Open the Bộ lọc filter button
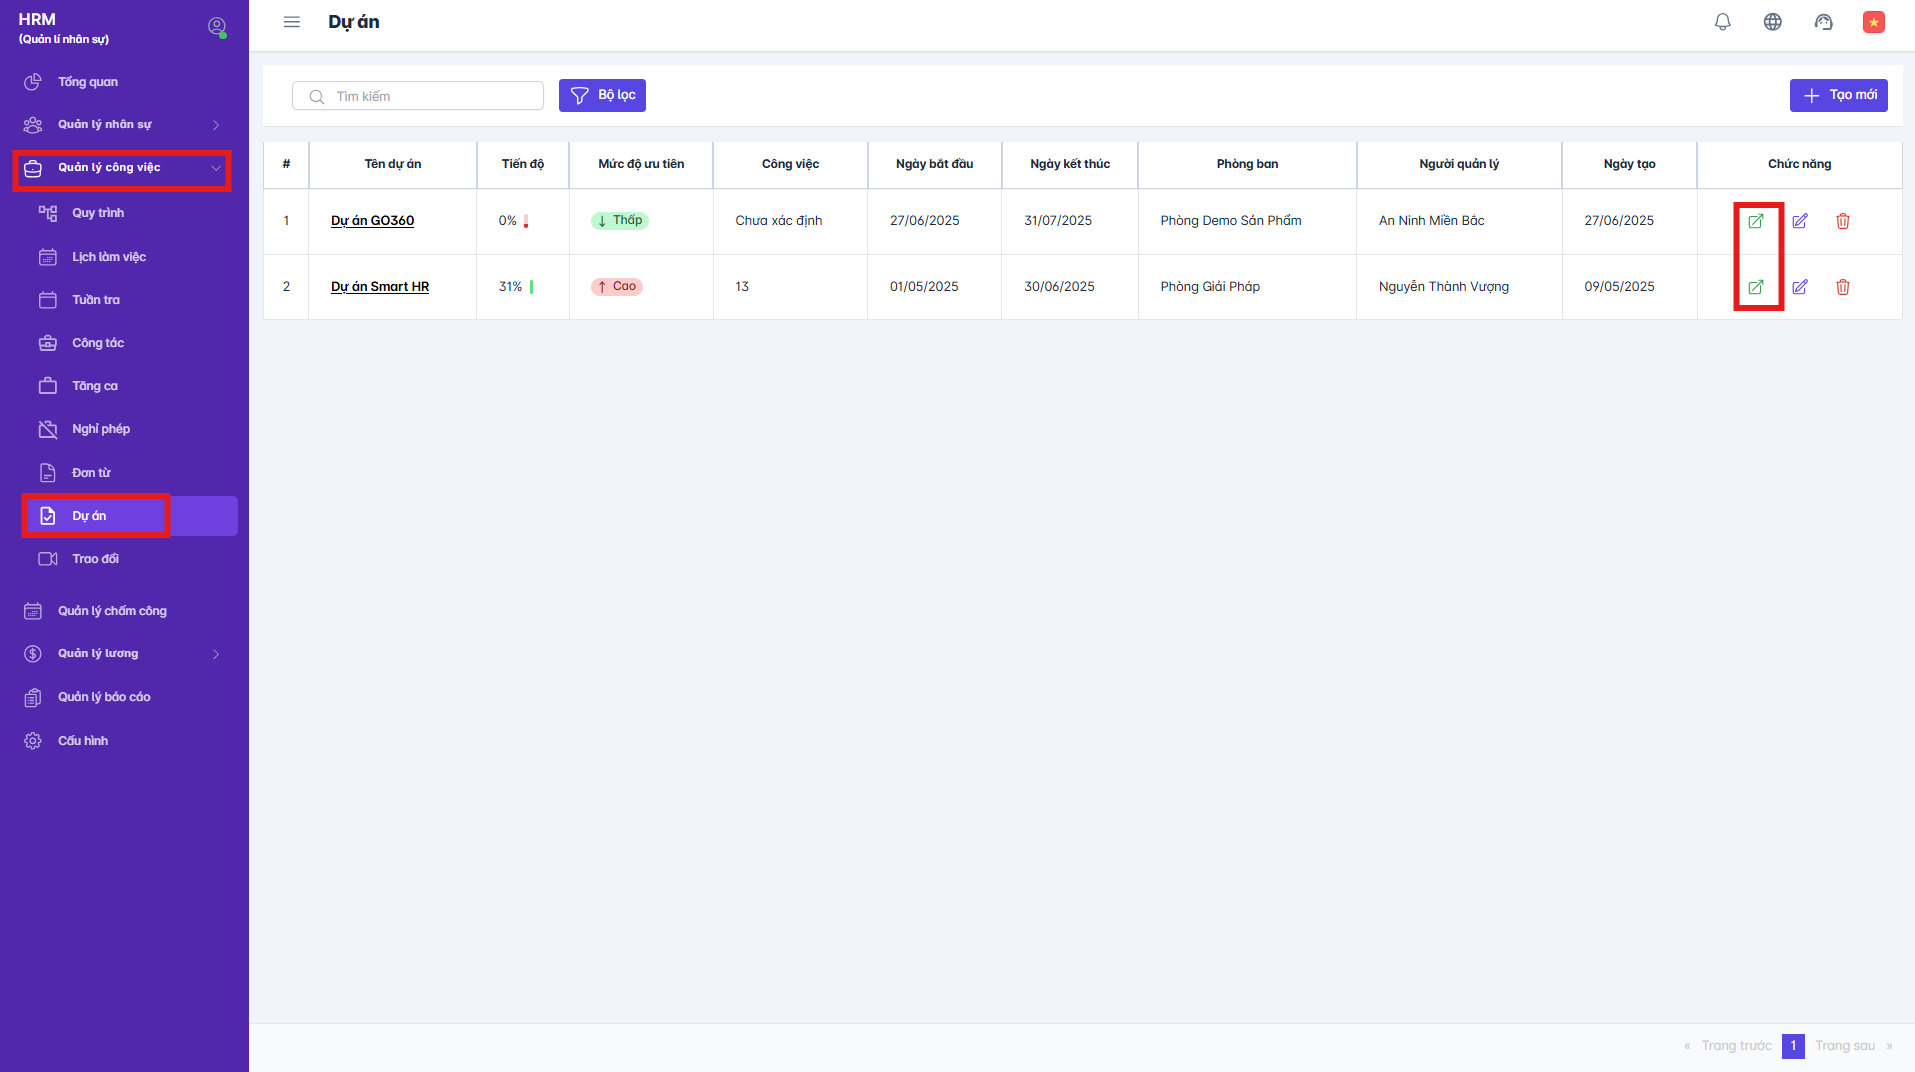The width and height of the screenshot is (1915, 1072). (602, 95)
